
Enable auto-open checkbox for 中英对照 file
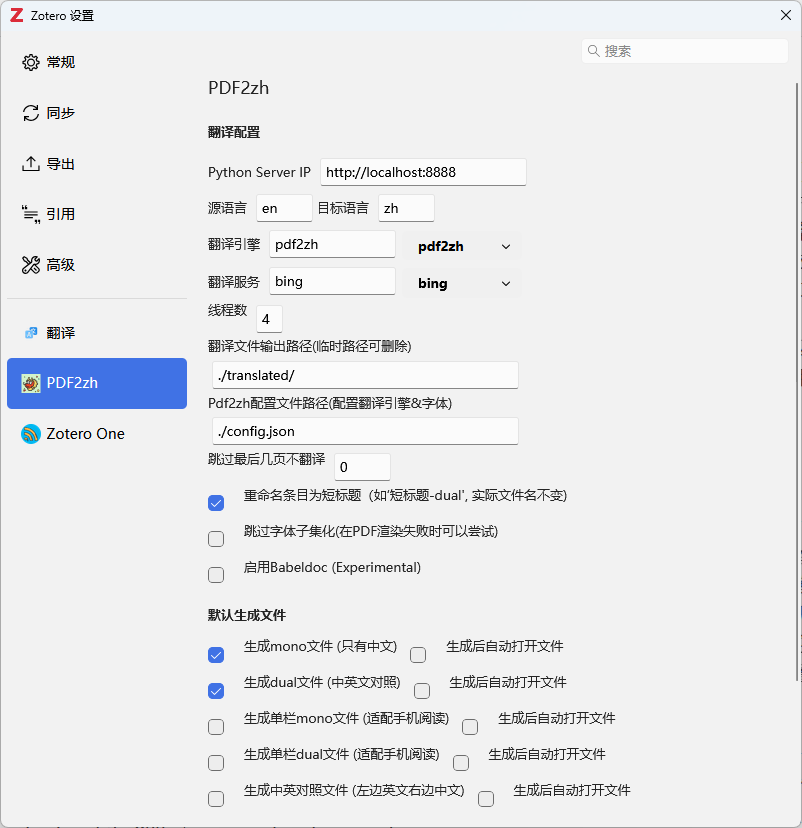(x=486, y=798)
